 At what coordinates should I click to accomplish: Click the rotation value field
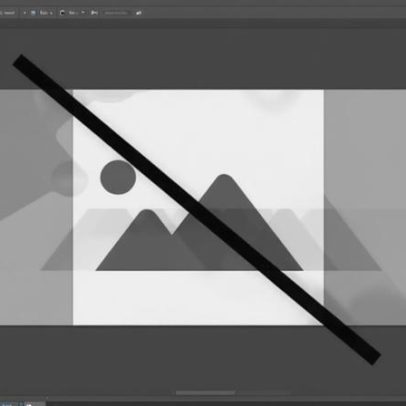pyautogui.click(x=73, y=13)
